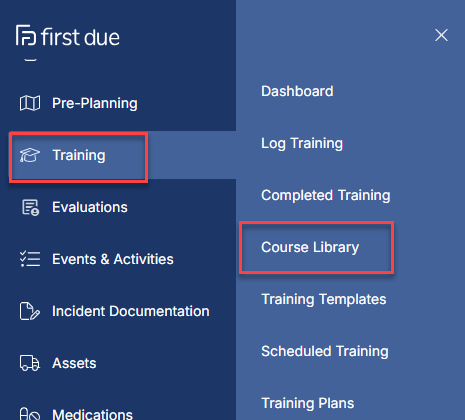Select Training in the sidebar
The width and height of the screenshot is (465, 420).
point(79,155)
